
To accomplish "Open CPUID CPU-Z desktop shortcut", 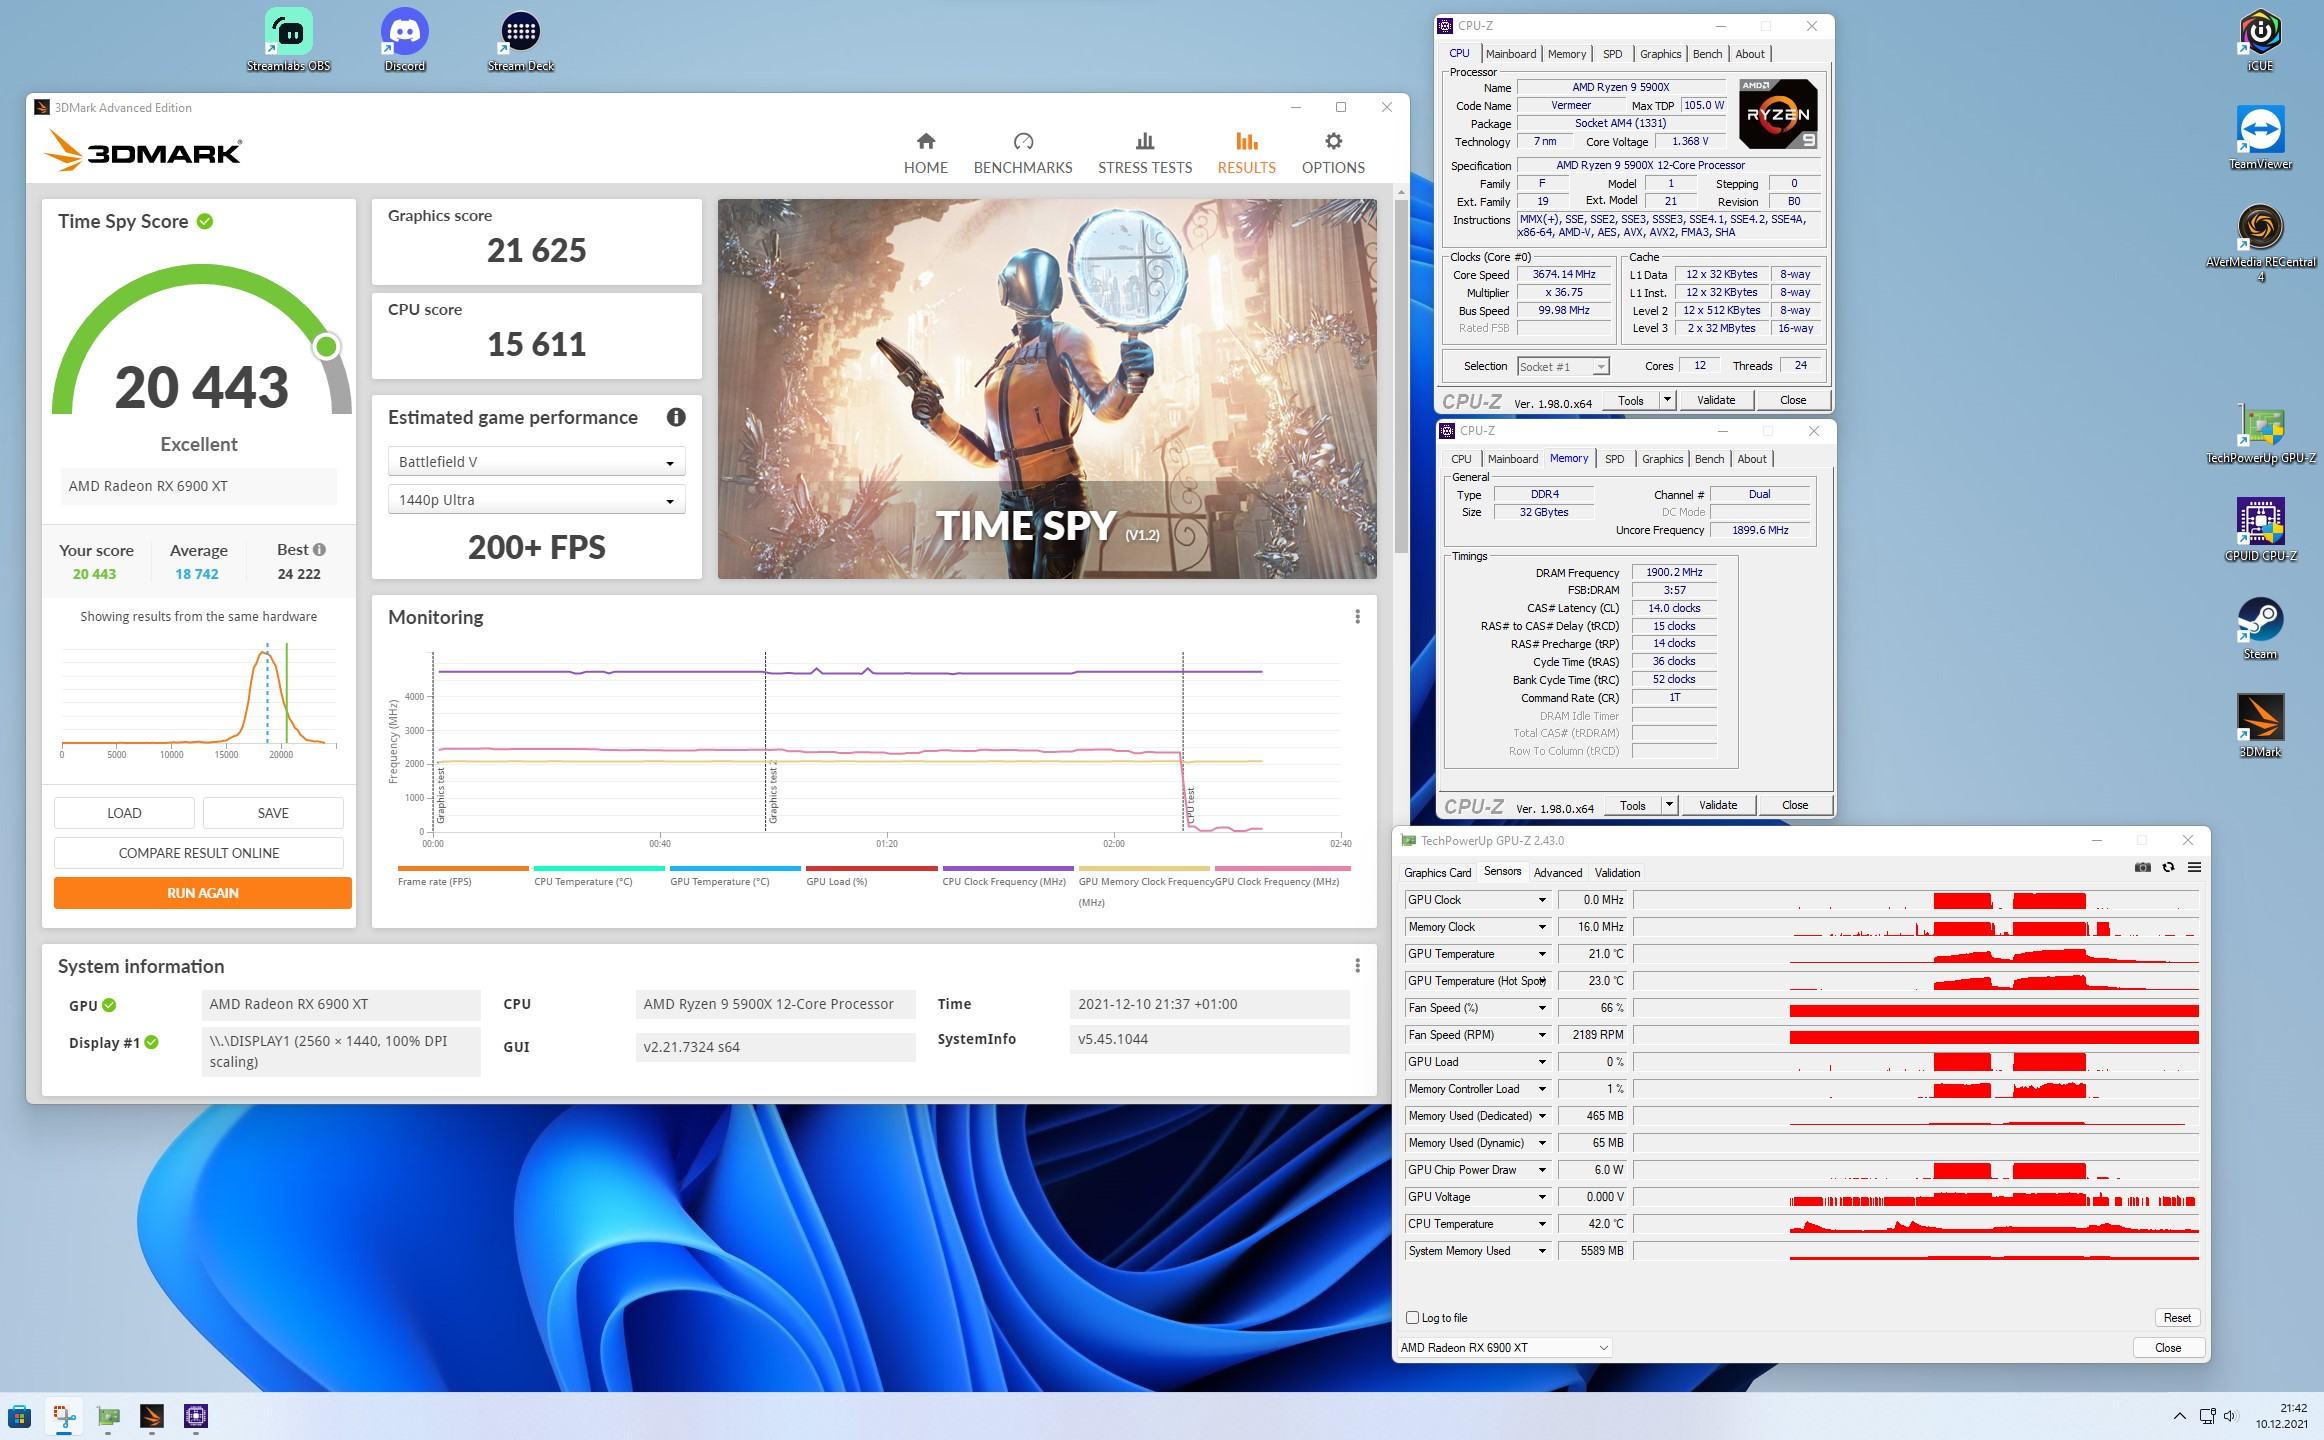I will pos(2260,530).
